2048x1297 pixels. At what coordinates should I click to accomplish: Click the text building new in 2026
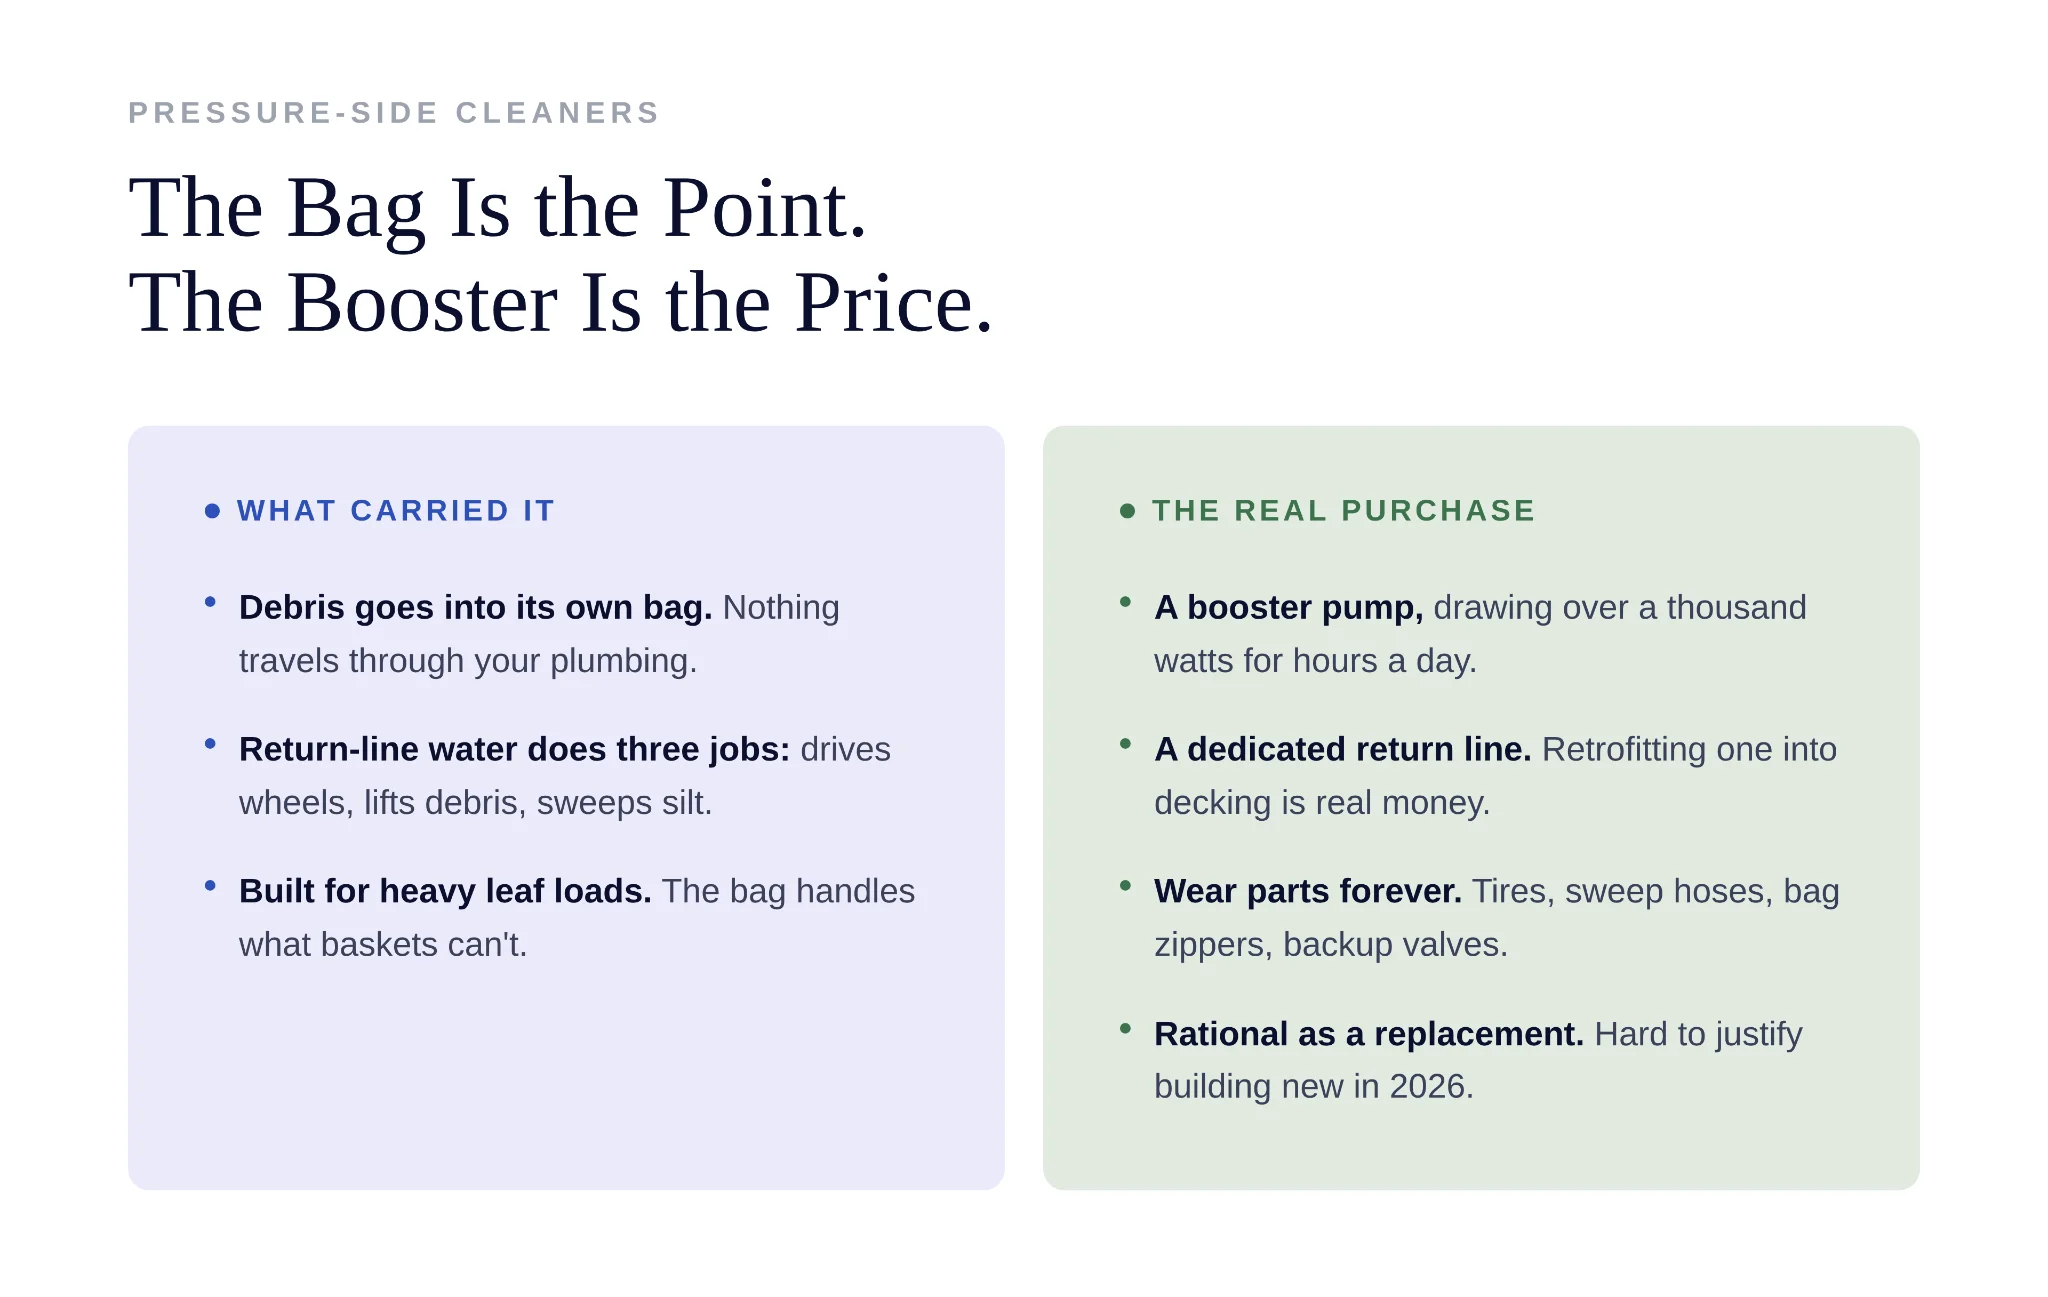[x=1314, y=1087]
